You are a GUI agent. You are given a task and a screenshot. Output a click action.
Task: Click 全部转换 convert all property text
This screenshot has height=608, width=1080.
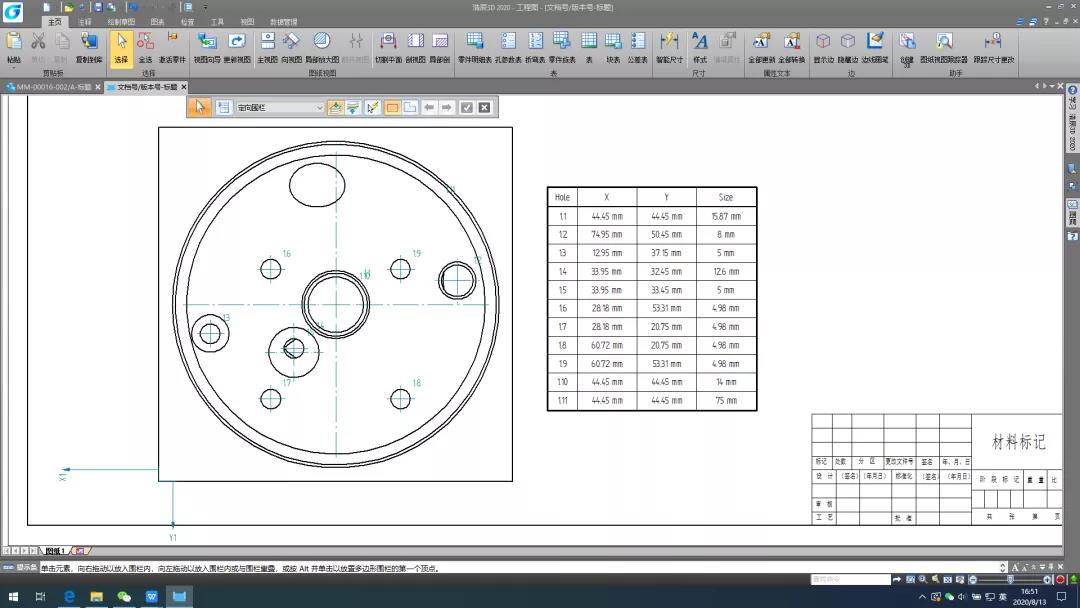tap(791, 48)
